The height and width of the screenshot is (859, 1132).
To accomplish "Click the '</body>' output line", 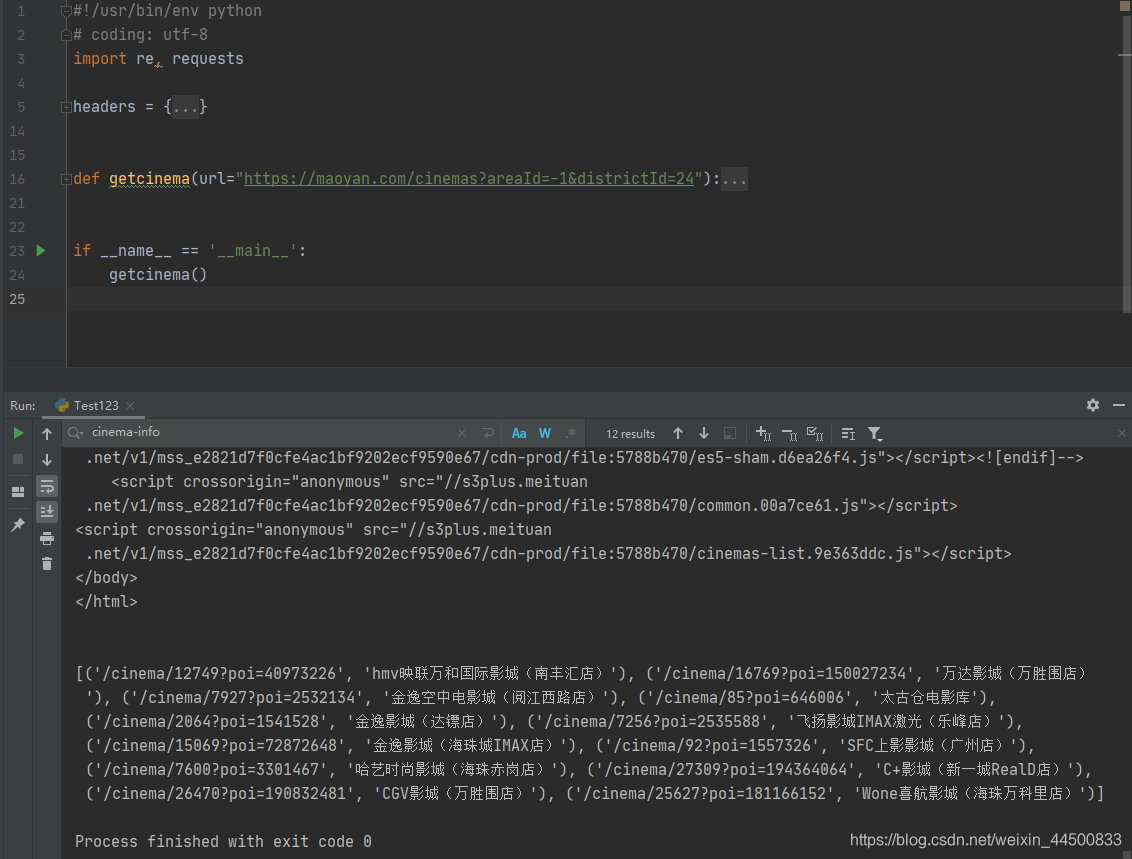I will (x=106, y=577).
